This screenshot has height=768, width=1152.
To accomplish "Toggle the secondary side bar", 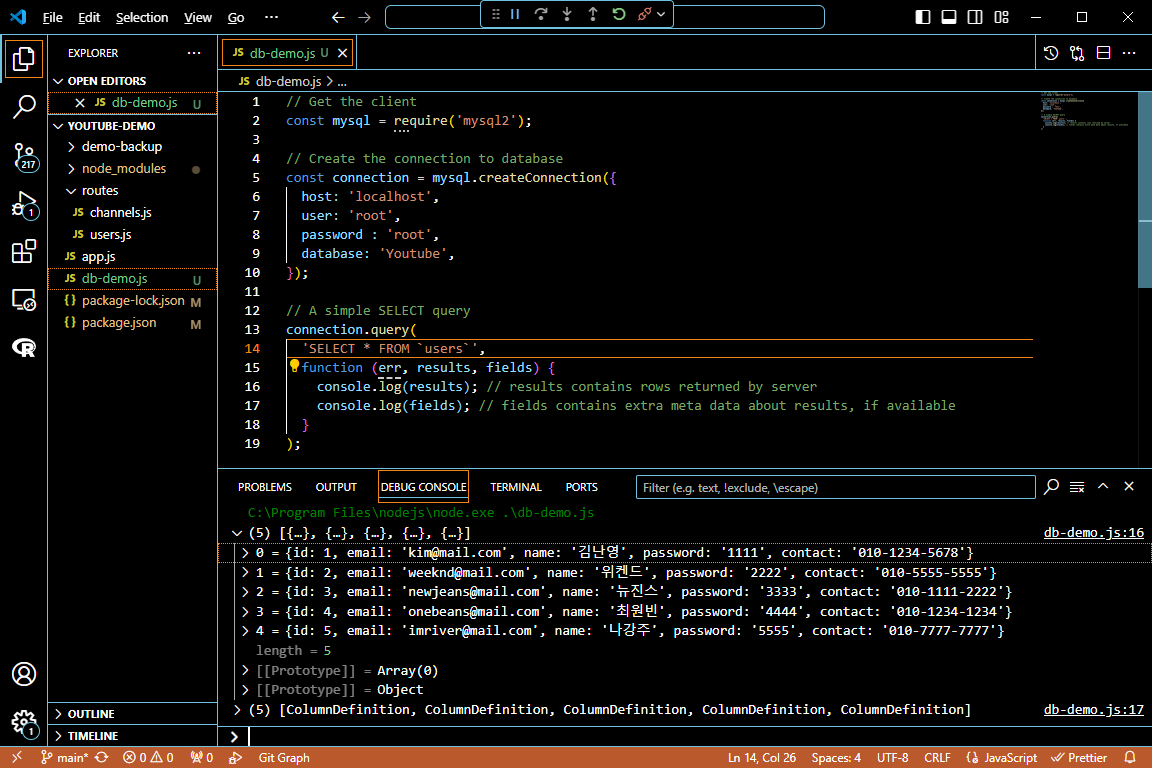I will point(975,17).
